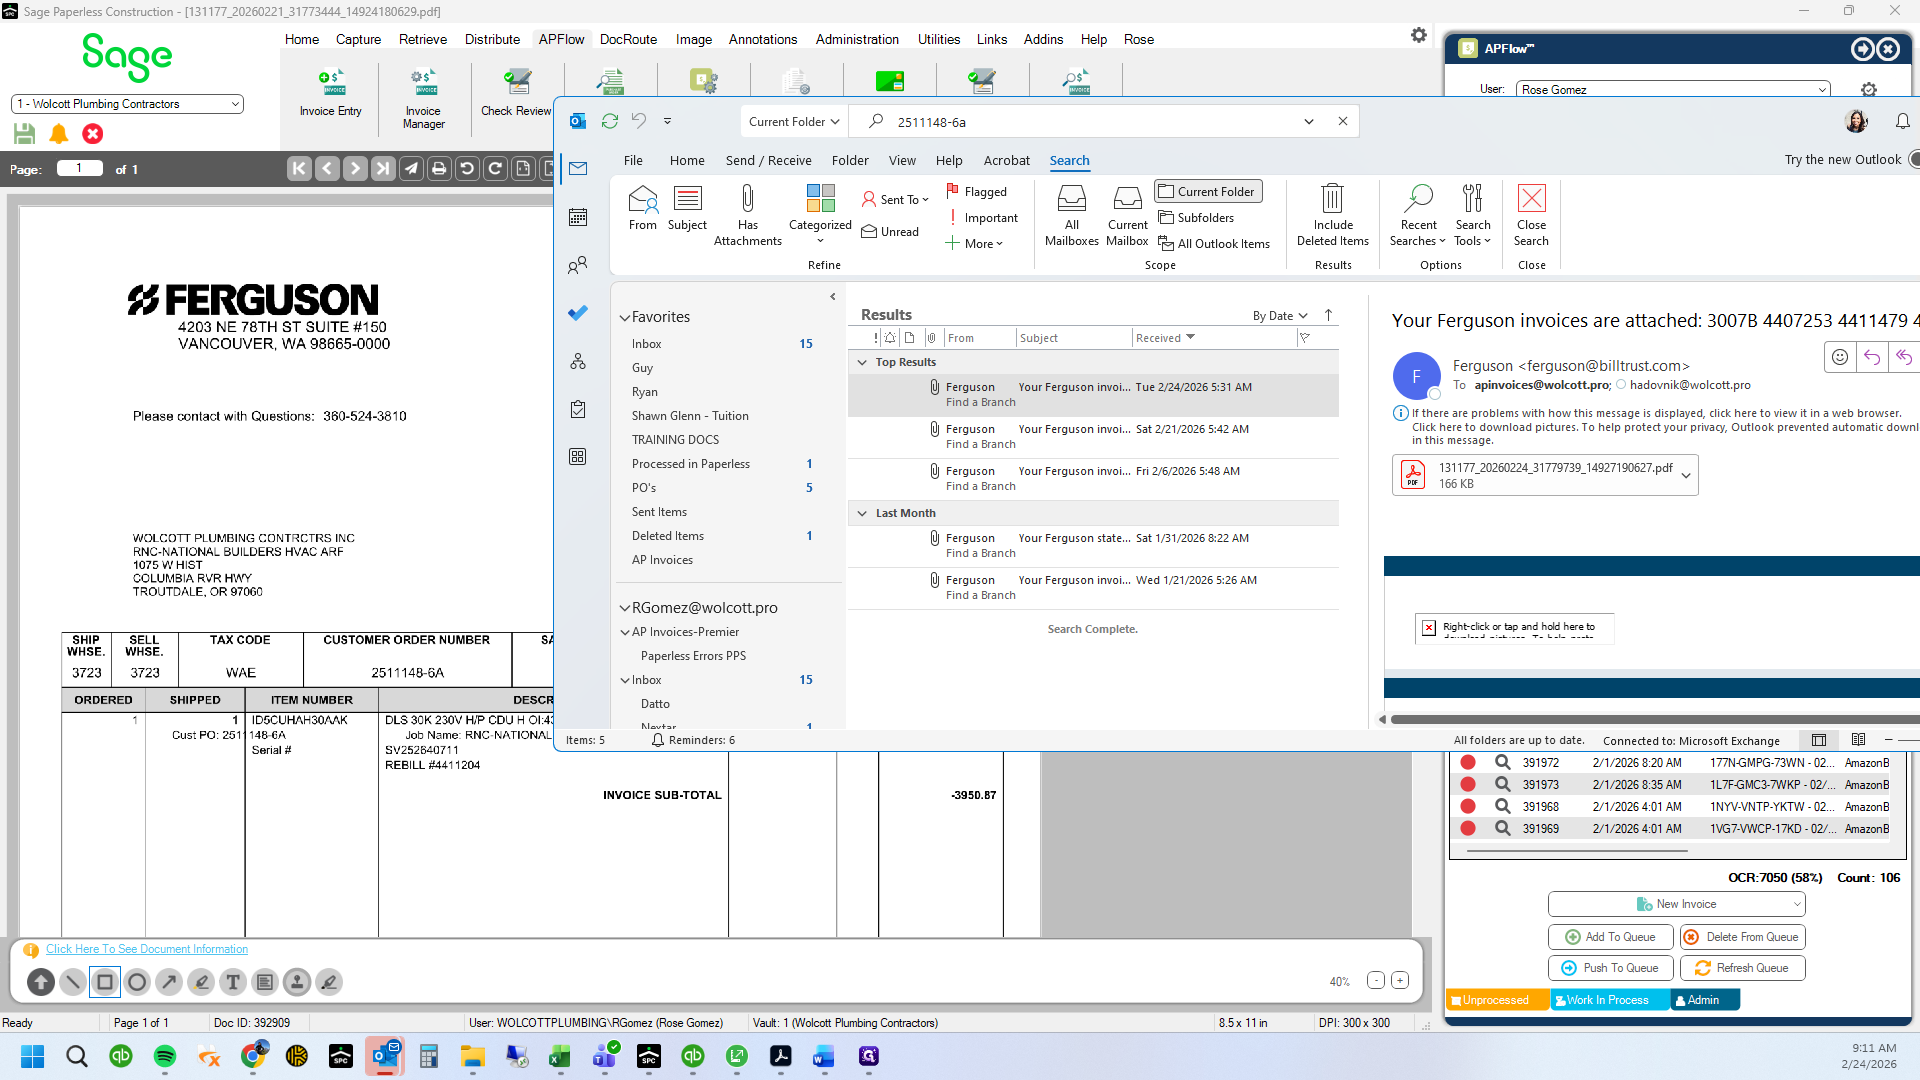Click the print document icon
1920x1080 pixels.
click(439, 169)
